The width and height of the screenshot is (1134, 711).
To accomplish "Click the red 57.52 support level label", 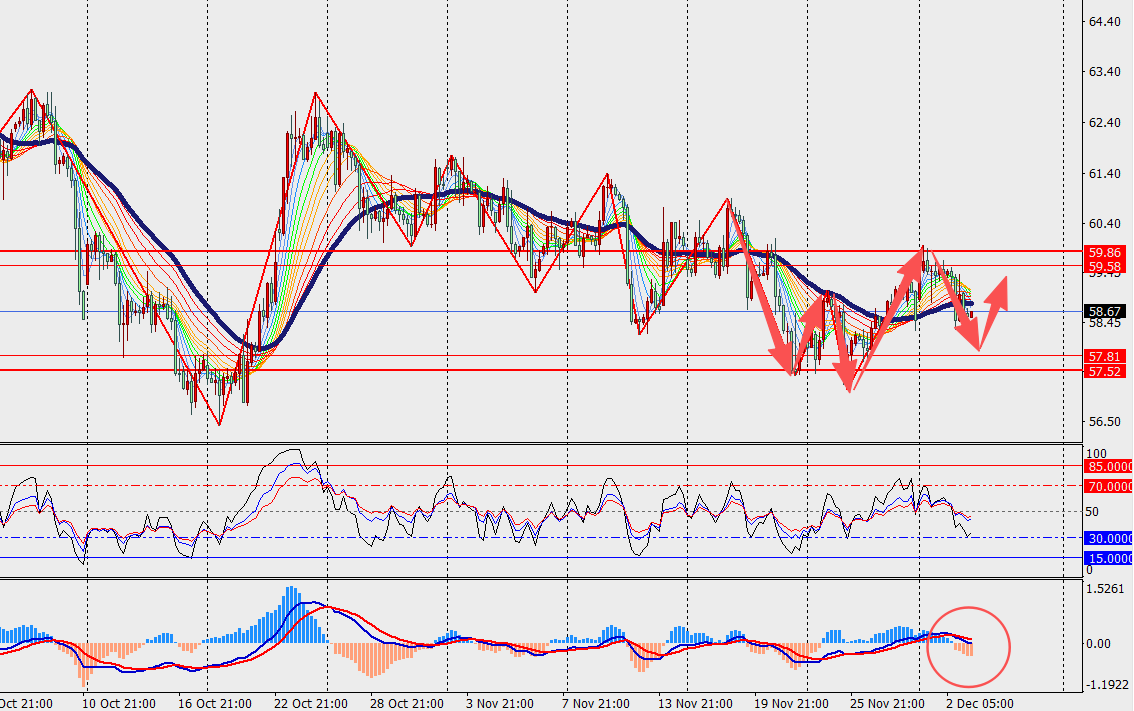I will tap(1104, 371).
